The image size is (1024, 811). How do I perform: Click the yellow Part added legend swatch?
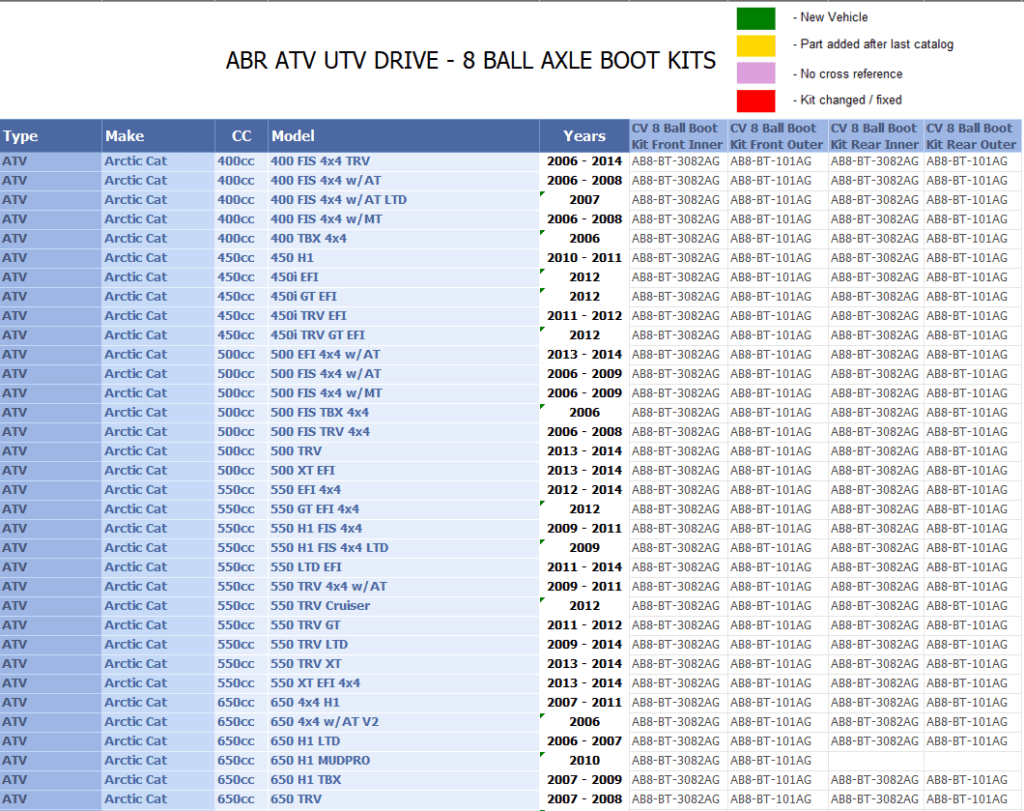755,45
